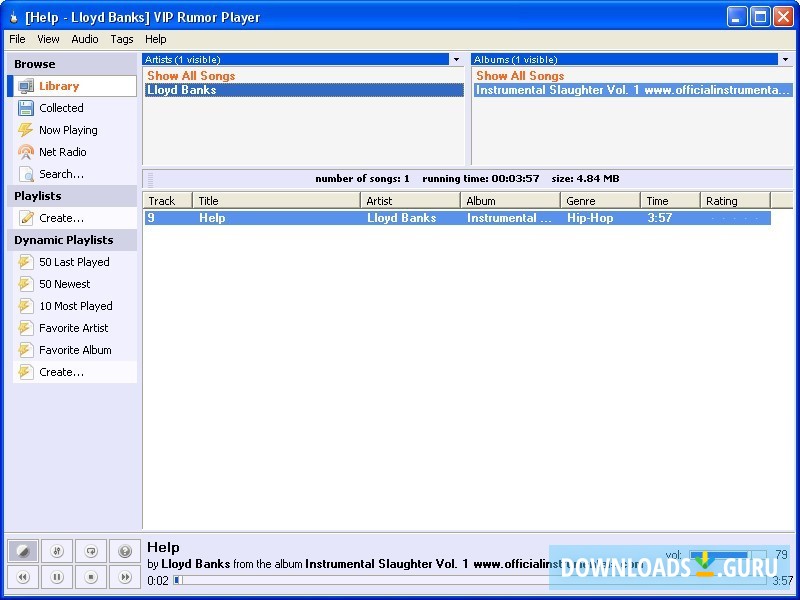Expand the Albums panel dropdown arrow

[x=785, y=59]
